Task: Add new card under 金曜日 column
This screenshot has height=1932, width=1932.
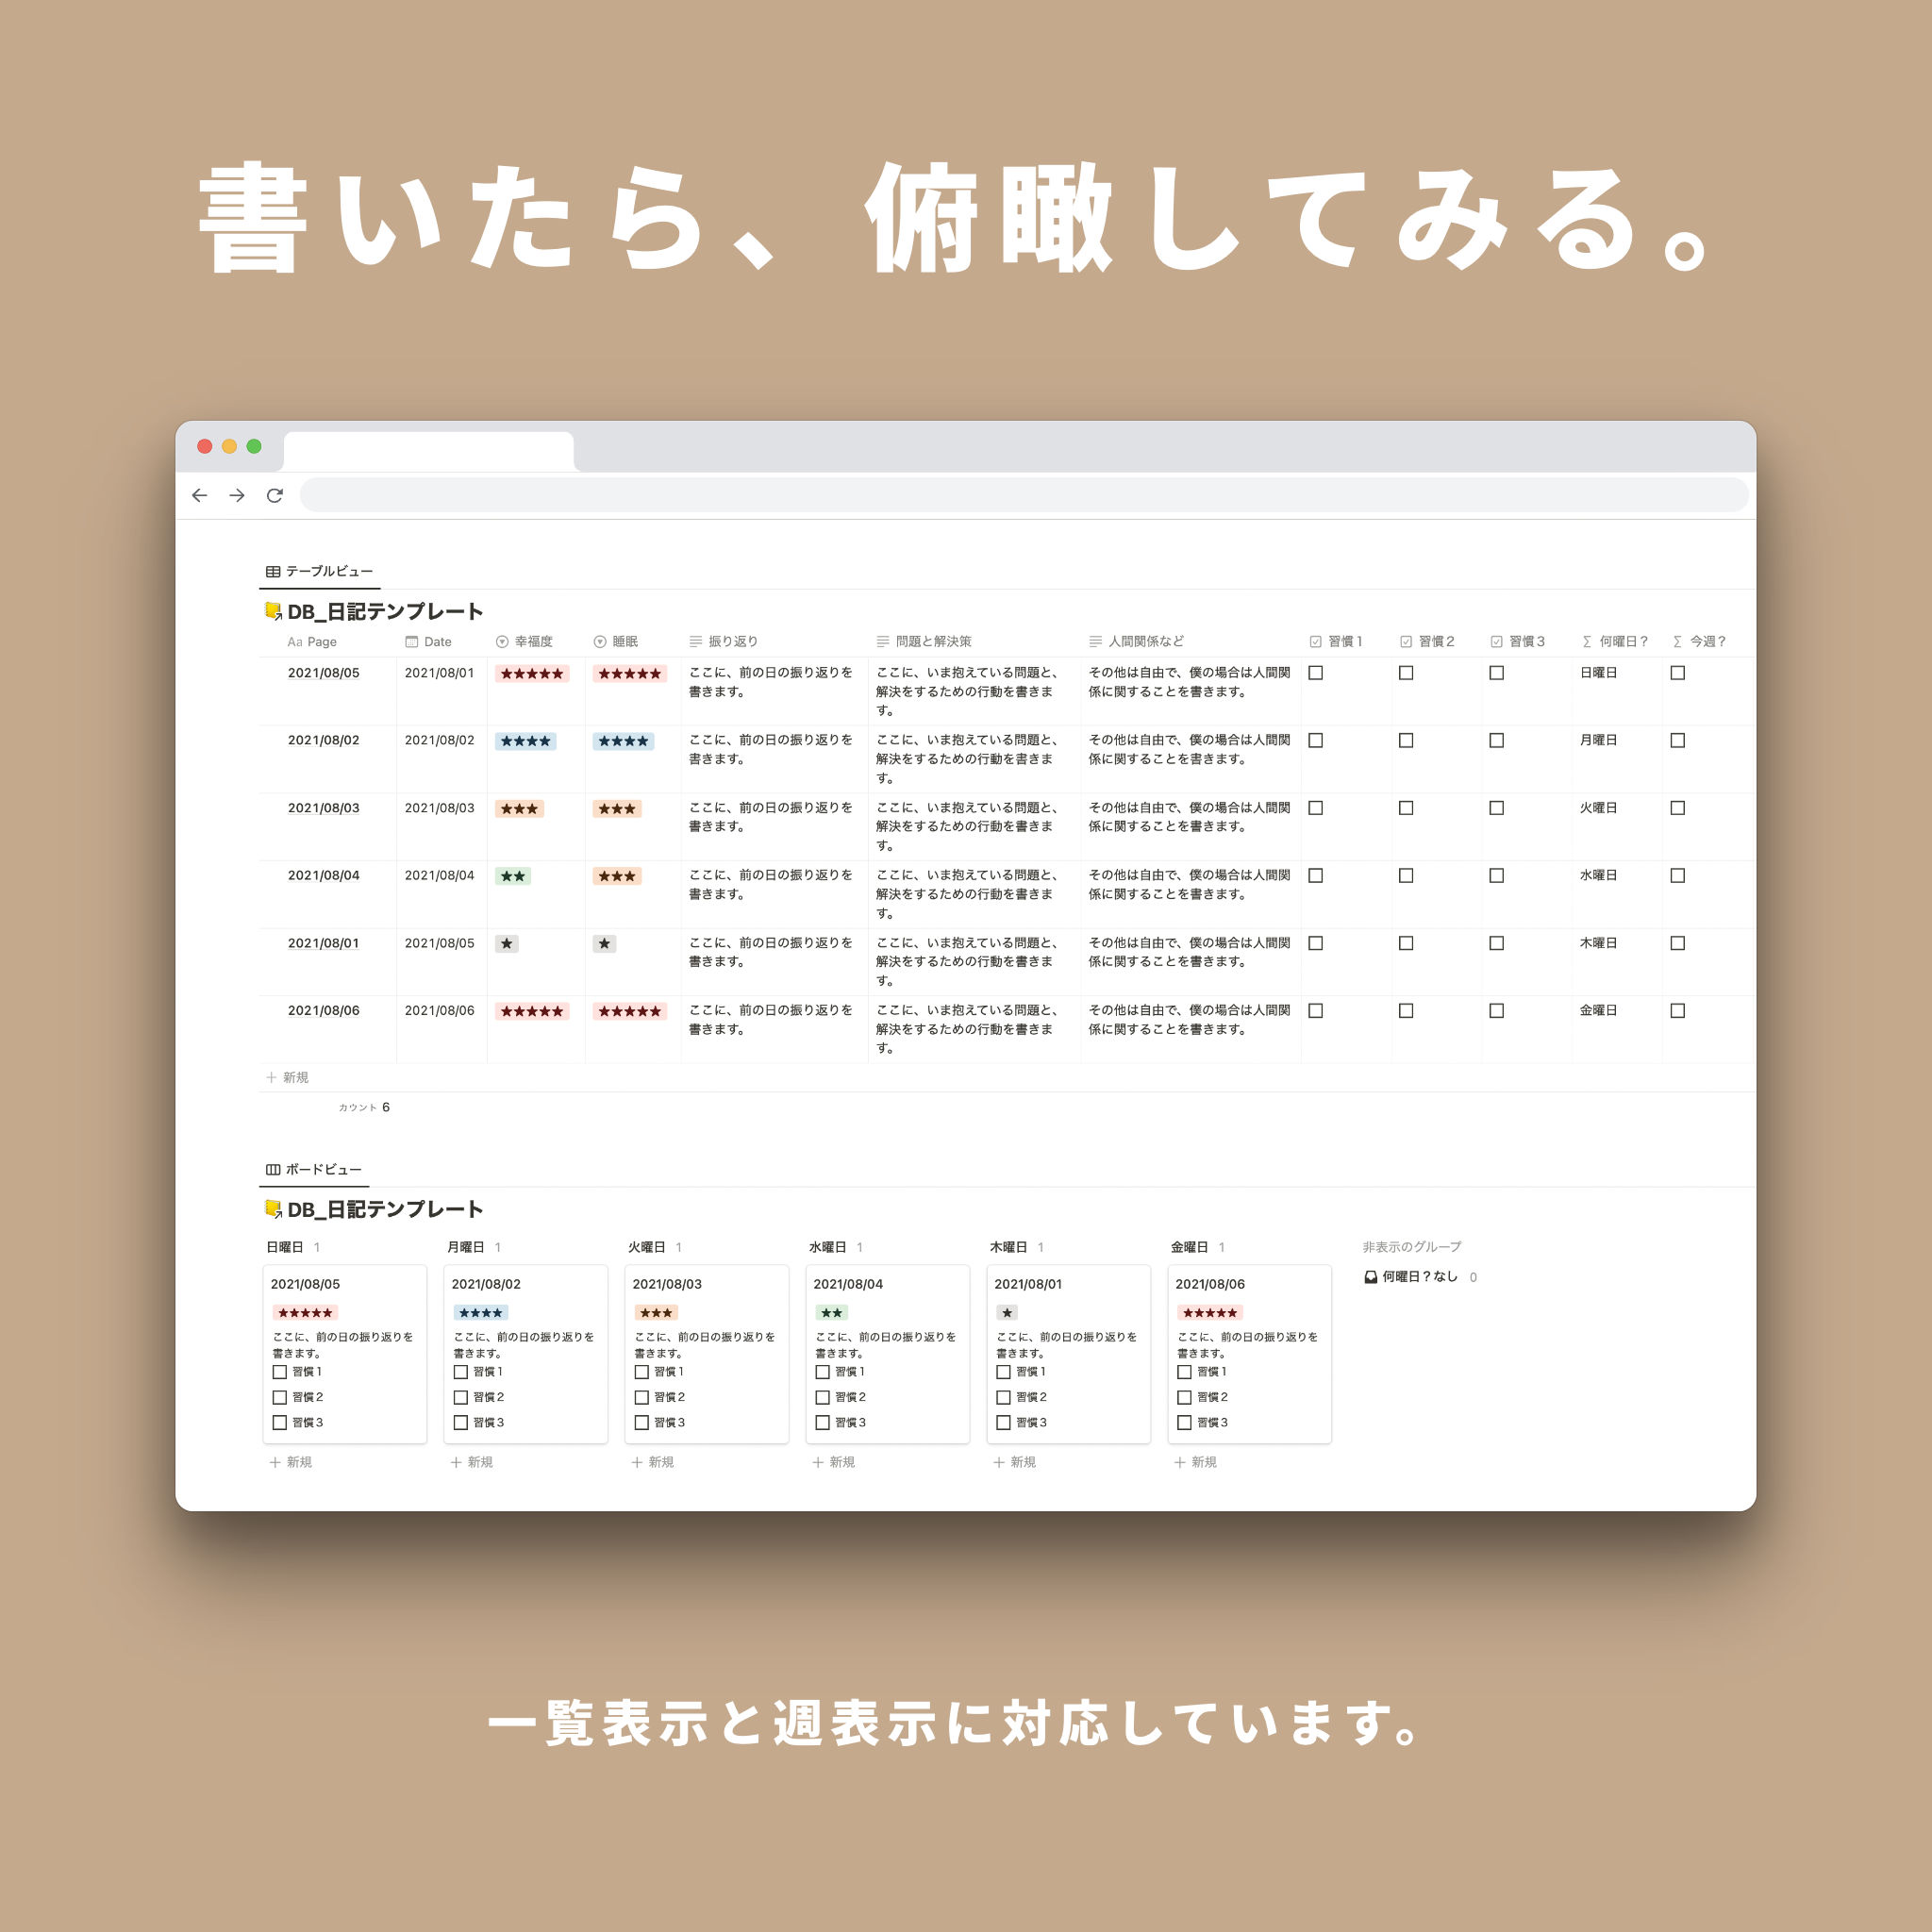Action: (x=1196, y=1462)
